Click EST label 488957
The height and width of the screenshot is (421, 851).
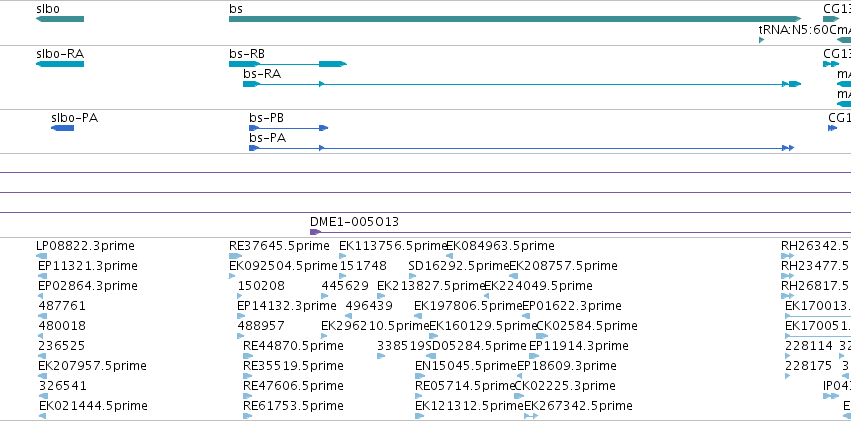pos(261,326)
